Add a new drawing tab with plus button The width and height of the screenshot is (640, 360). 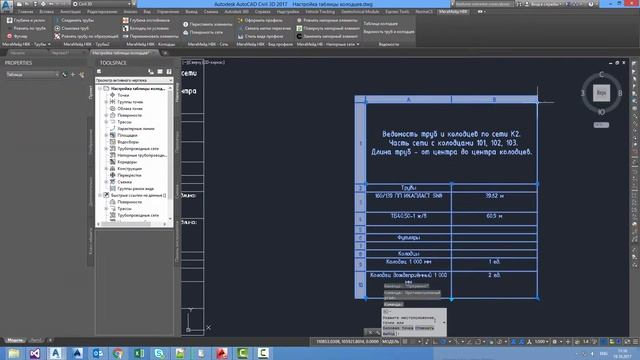pos(165,53)
